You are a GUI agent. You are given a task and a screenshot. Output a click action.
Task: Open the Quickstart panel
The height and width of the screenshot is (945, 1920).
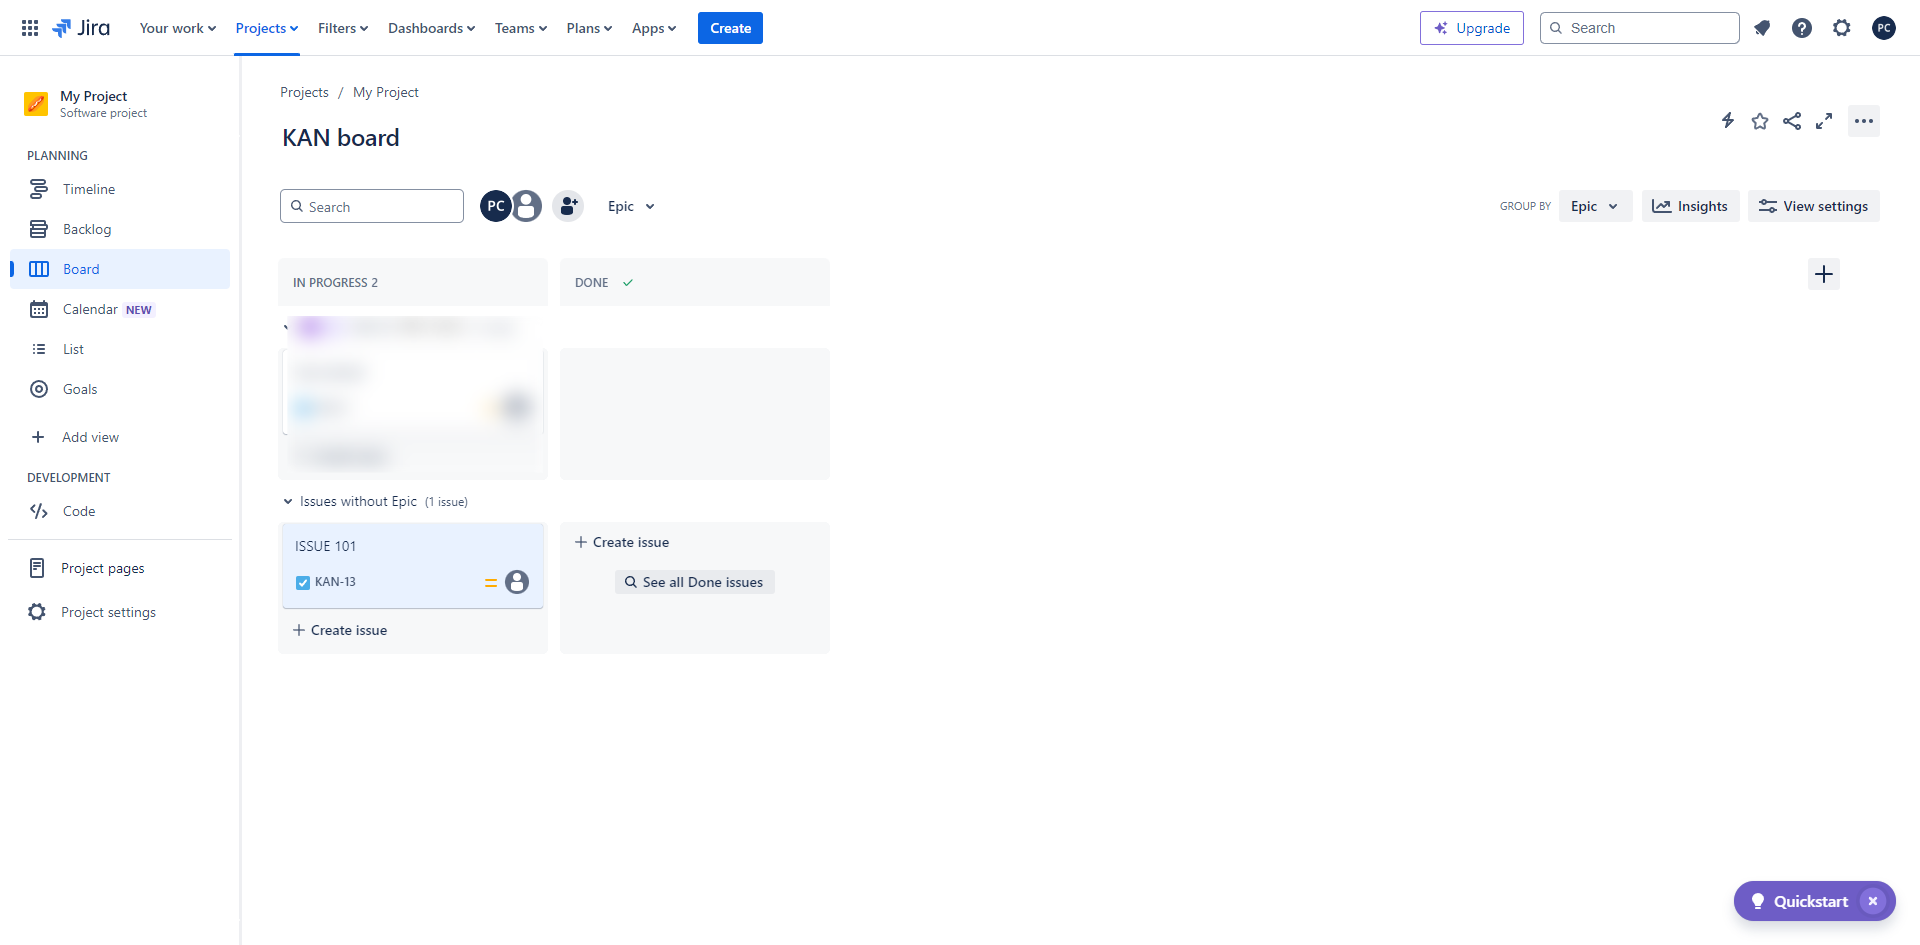click(1800, 901)
